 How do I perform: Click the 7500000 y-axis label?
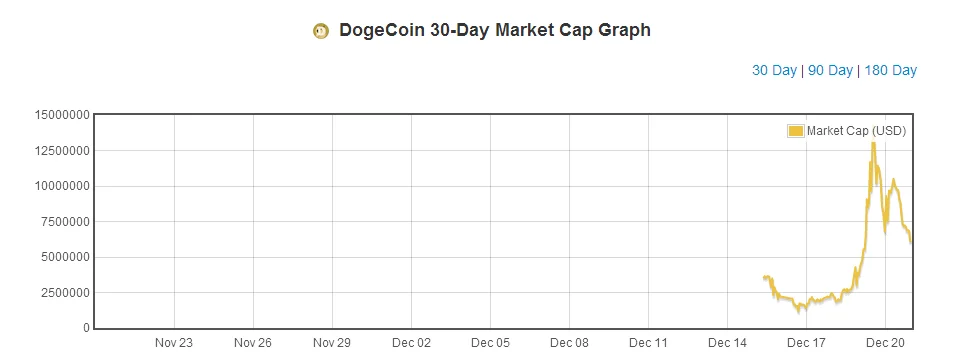click(66, 221)
